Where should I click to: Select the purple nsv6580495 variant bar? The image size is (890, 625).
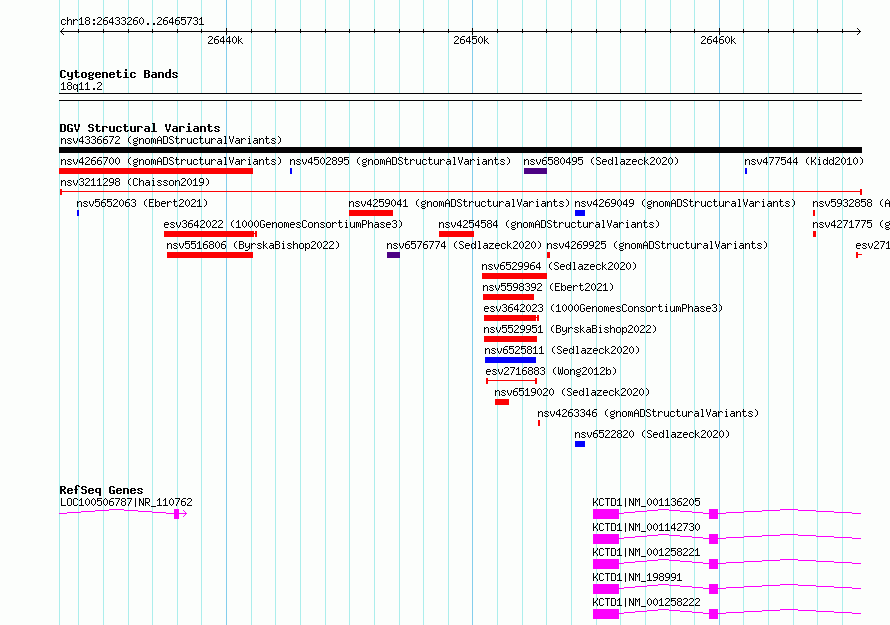click(x=535, y=171)
